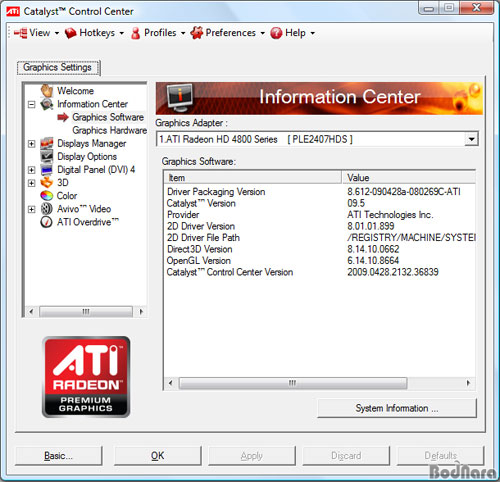This screenshot has width=500, height=482.
Task: Select the Display Options monitor icon
Action: tap(47, 156)
